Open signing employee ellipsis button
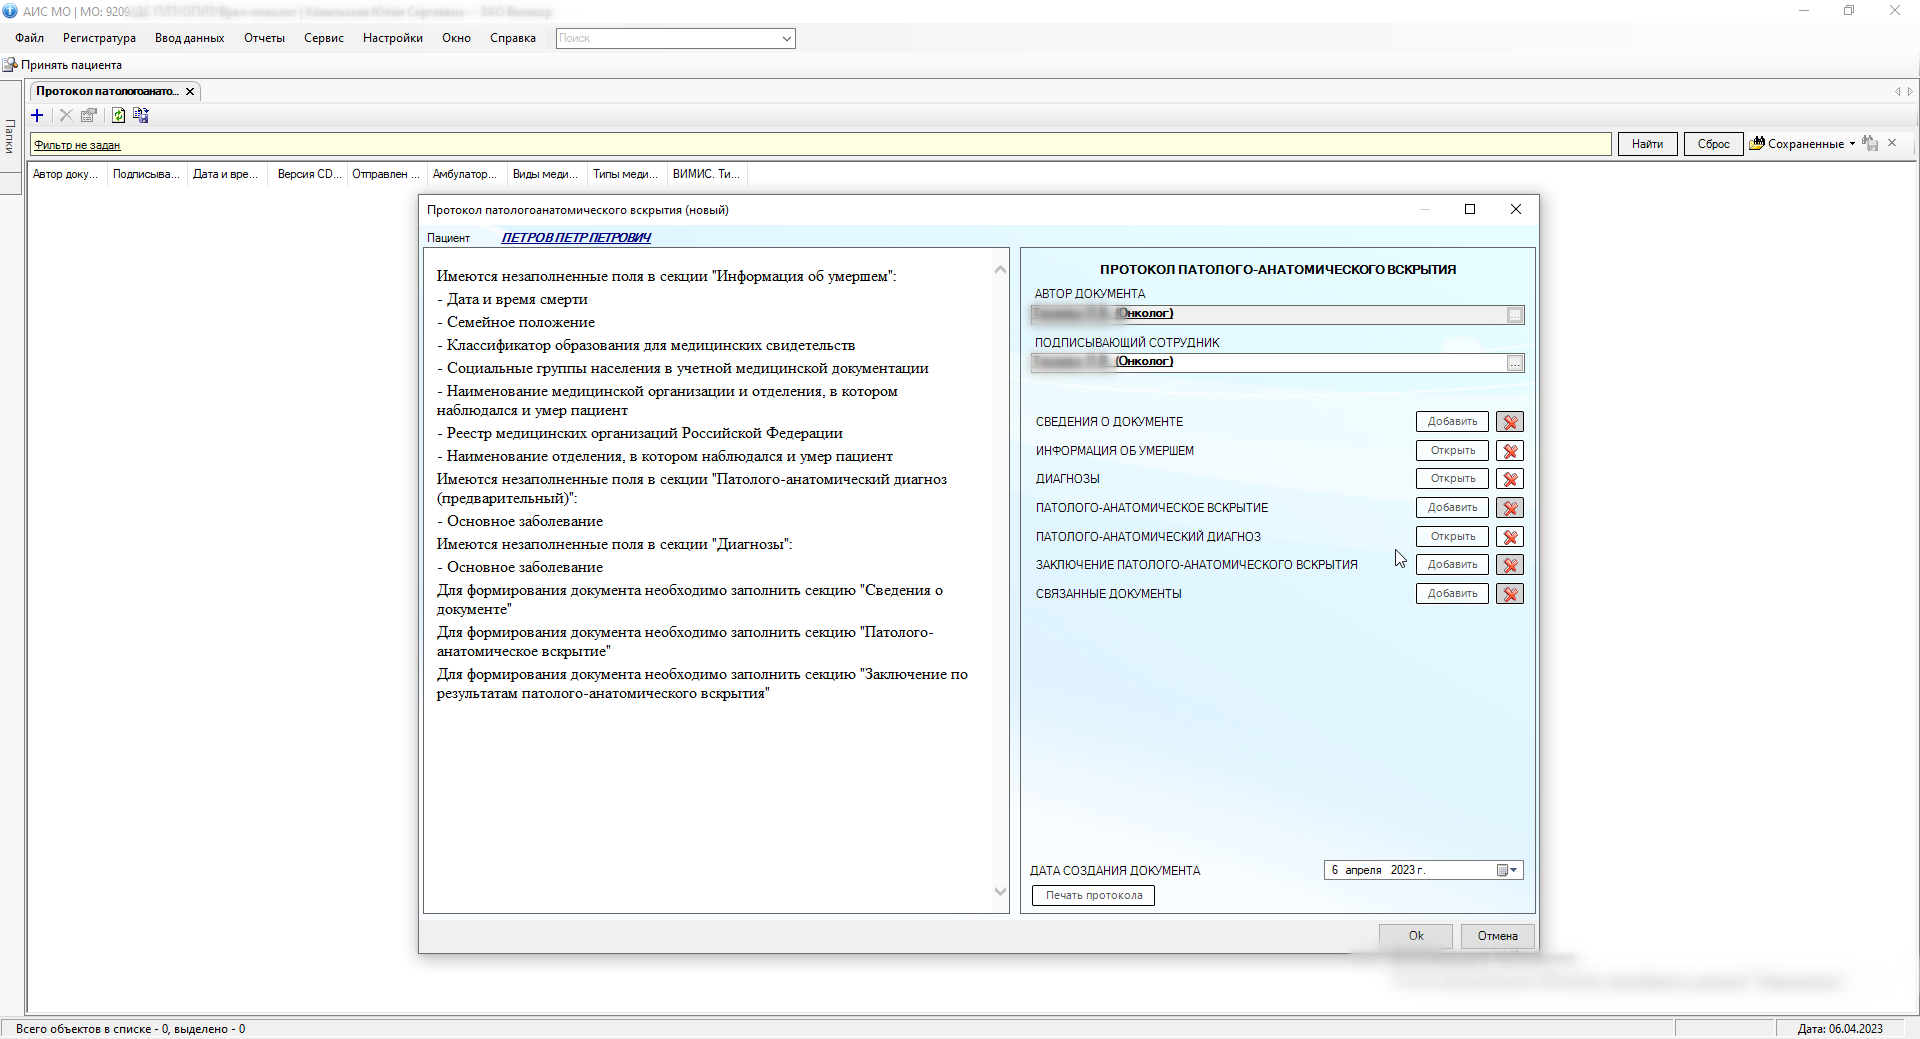The width and height of the screenshot is (1920, 1039). point(1515,363)
